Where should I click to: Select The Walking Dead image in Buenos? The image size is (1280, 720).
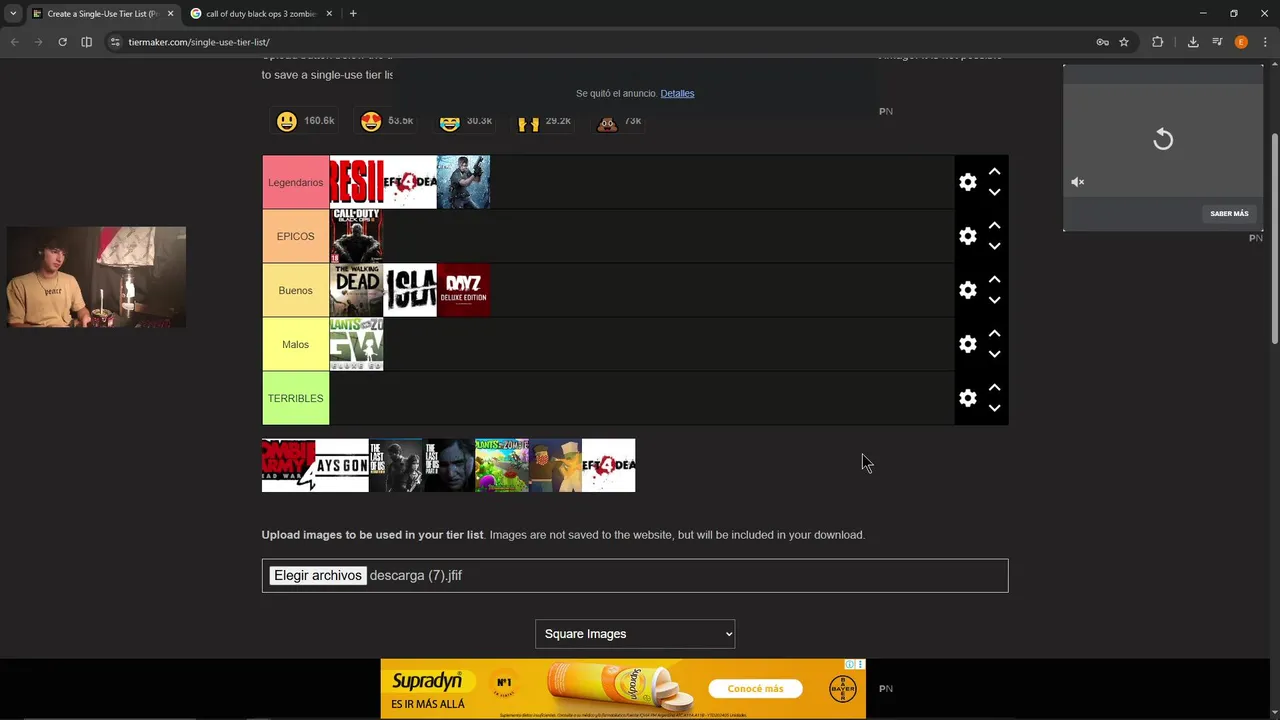pos(356,290)
